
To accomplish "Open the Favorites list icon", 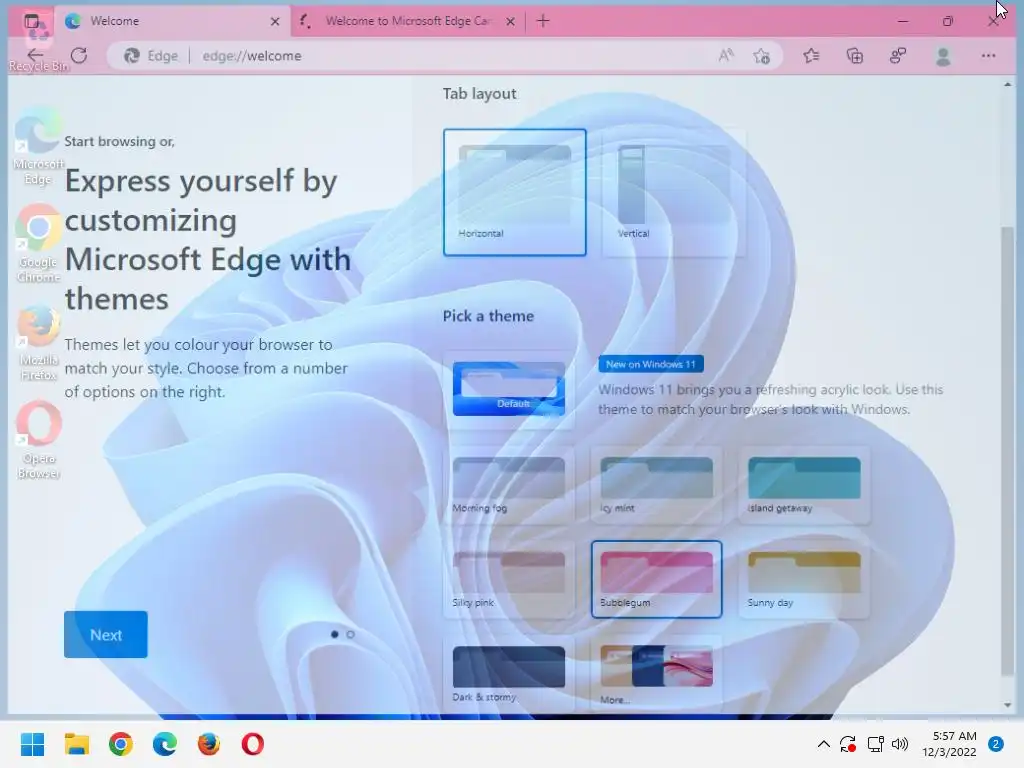I will [x=811, y=56].
